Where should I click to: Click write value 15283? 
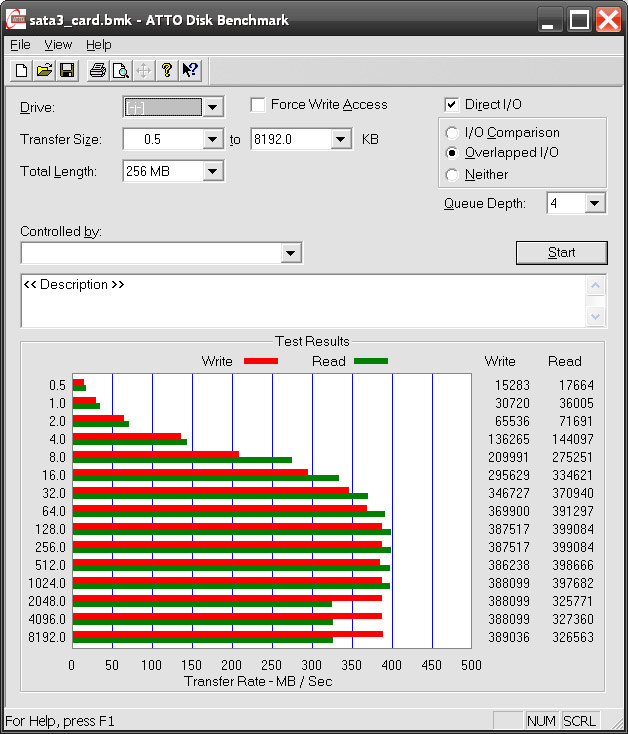coord(512,385)
